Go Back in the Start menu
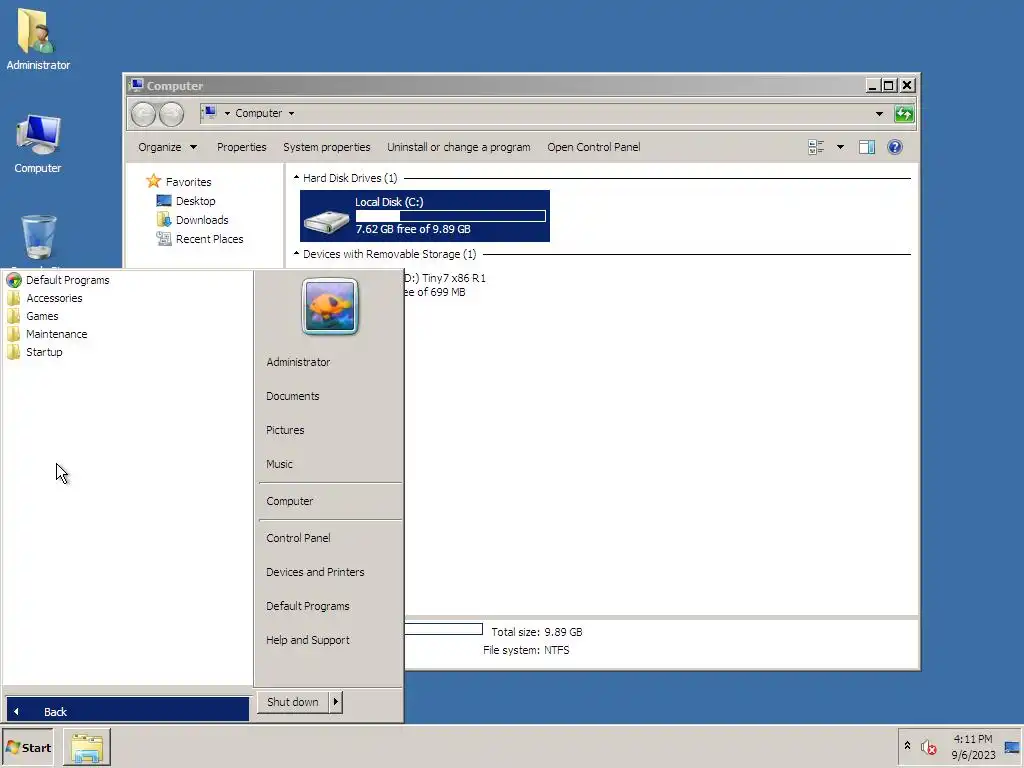1024x768 pixels. coord(127,711)
